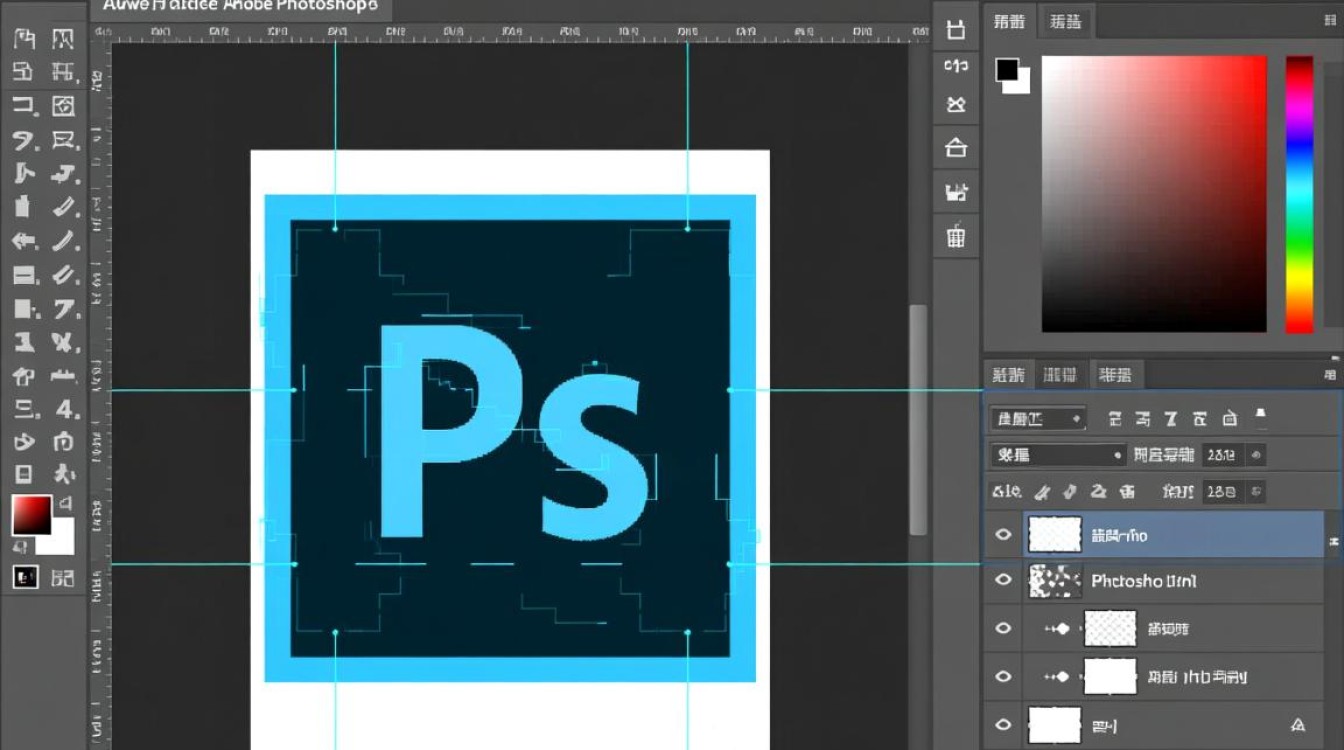Click the T type-layer filter icon in Layers panel
This screenshot has width=1344, height=750.
point(1171,419)
